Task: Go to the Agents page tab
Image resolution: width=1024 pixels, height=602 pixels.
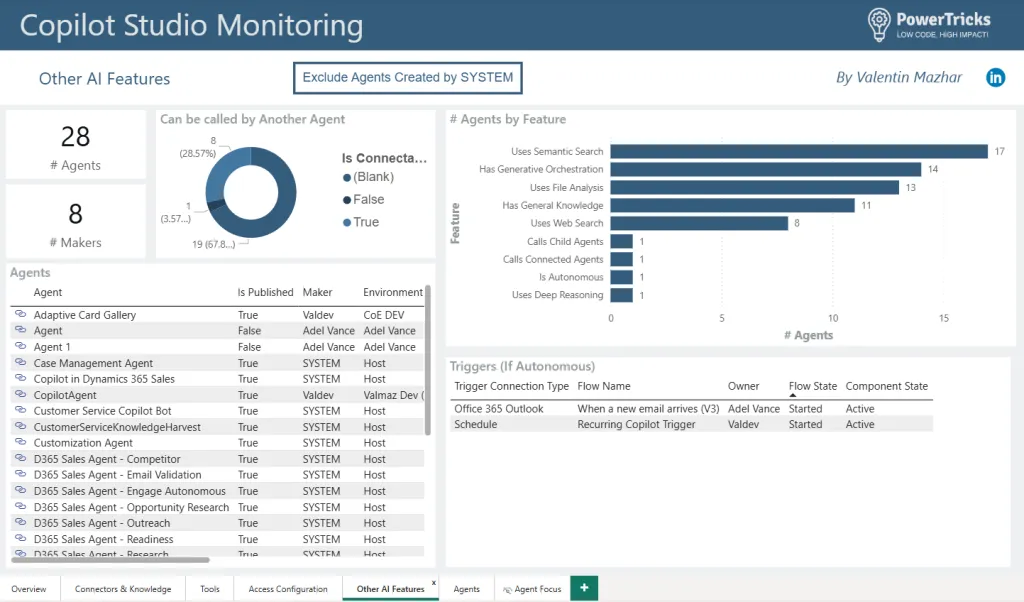Action: pyautogui.click(x=466, y=588)
